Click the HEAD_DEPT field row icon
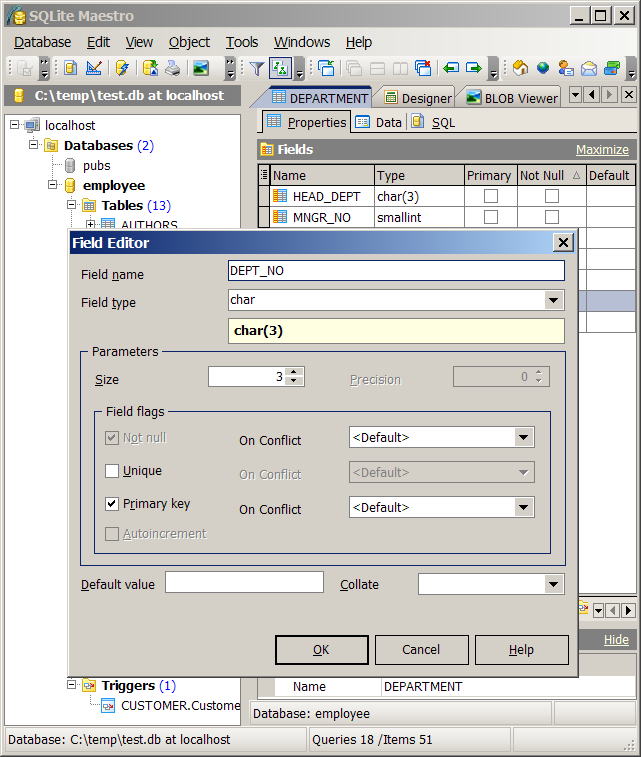641x757 pixels. [x=280, y=196]
